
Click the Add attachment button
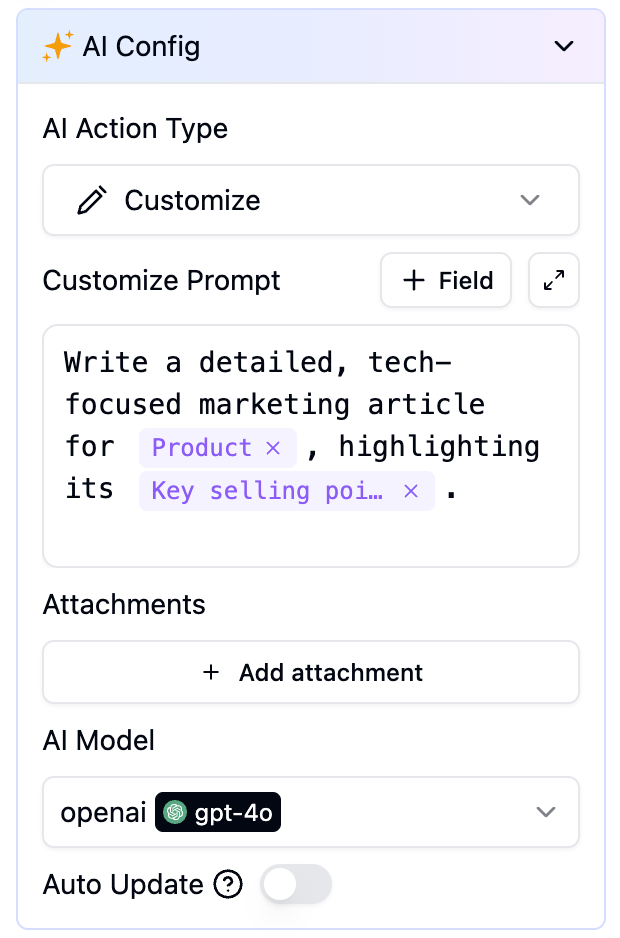point(311,672)
